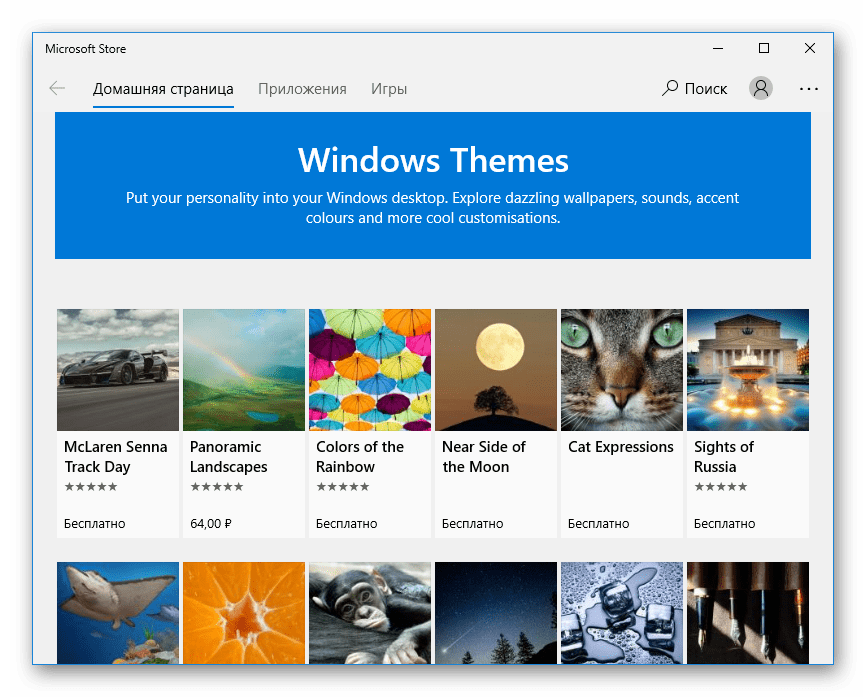The width and height of the screenshot is (866, 697).
Task: Open the three-dot more options menu
Action: (809, 89)
